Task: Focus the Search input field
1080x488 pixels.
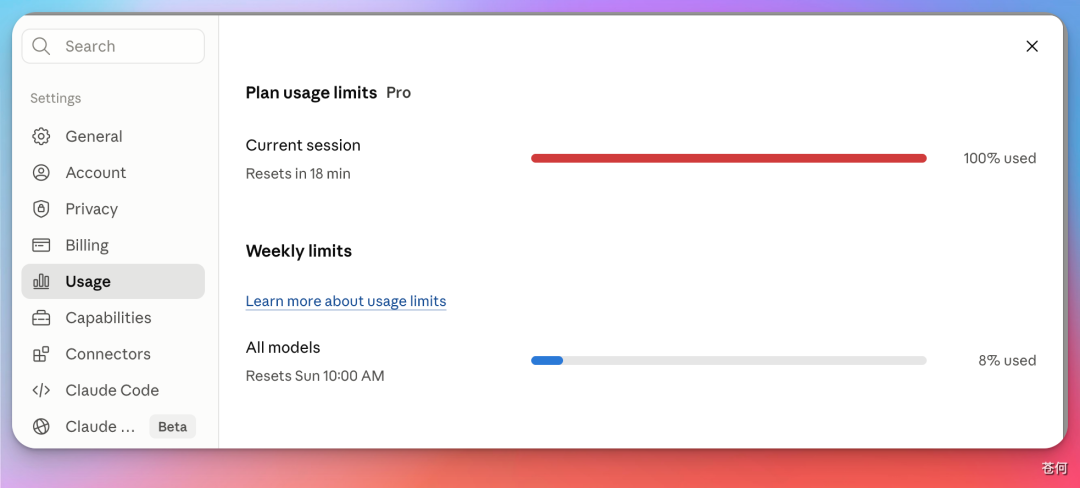Action: (x=113, y=46)
